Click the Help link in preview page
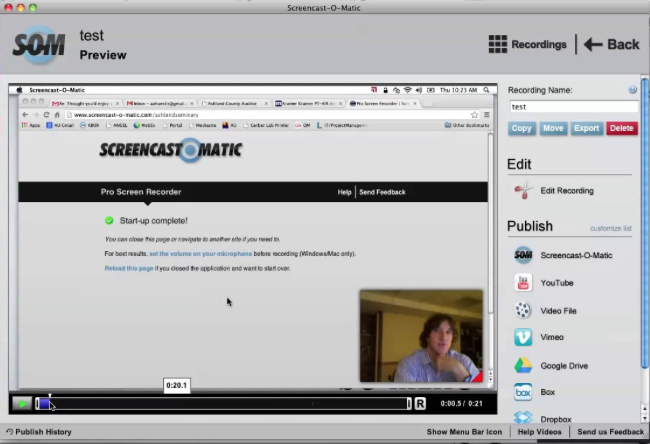The height and width of the screenshot is (444, 650). 344,192
